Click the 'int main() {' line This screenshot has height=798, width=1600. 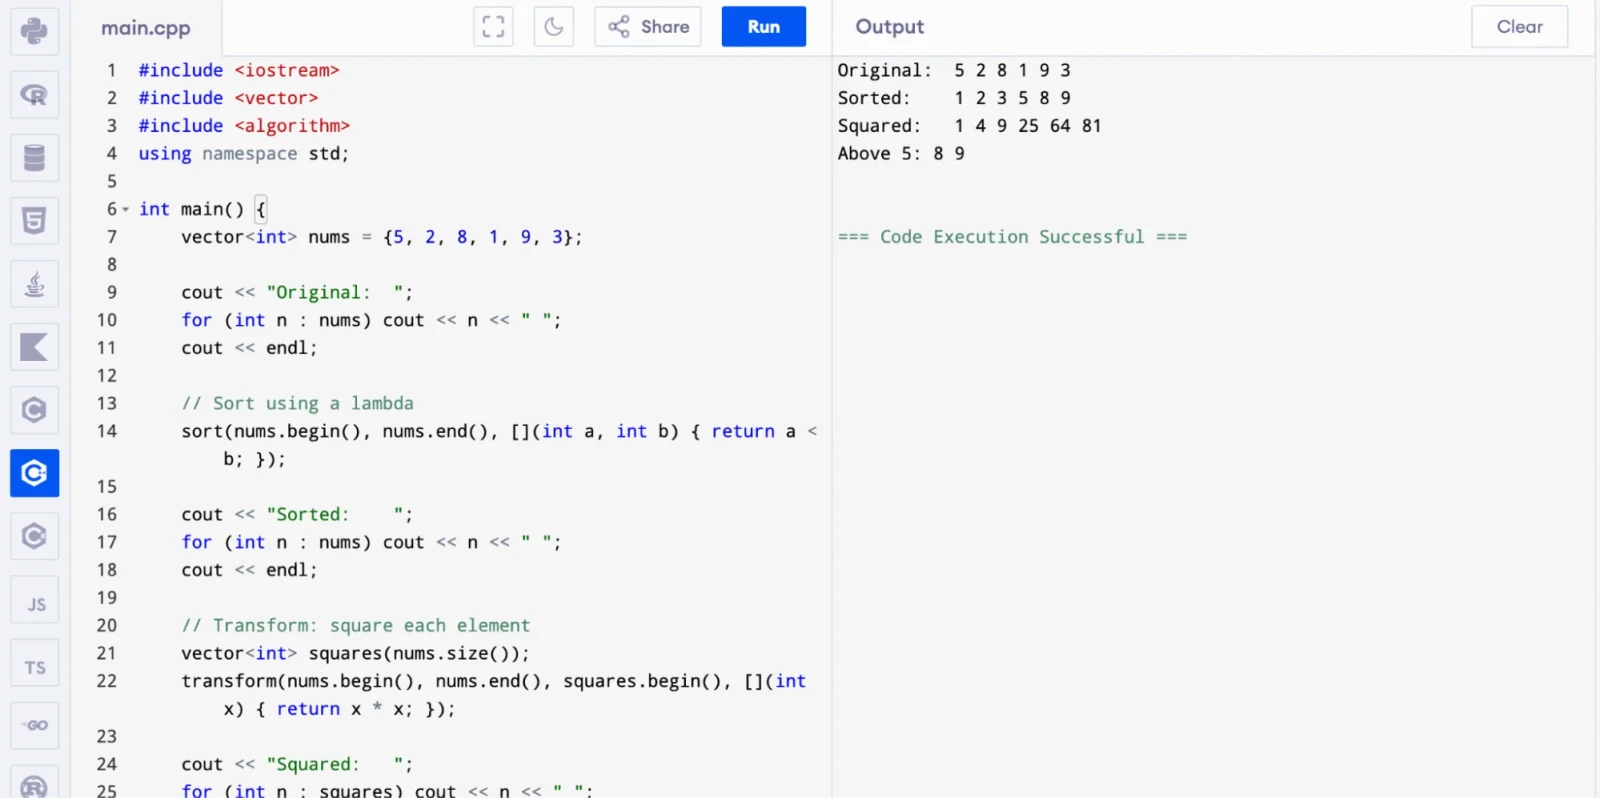click(202, 209)
